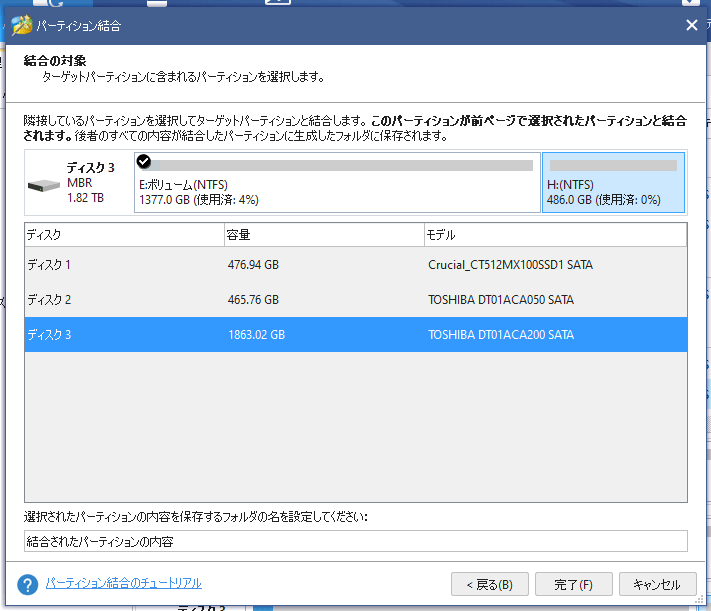The height and width of the screenshot is (611, 711).
Task: Sort by the 容量 column header
Action: pyautogui.click(x=324, y=235)
